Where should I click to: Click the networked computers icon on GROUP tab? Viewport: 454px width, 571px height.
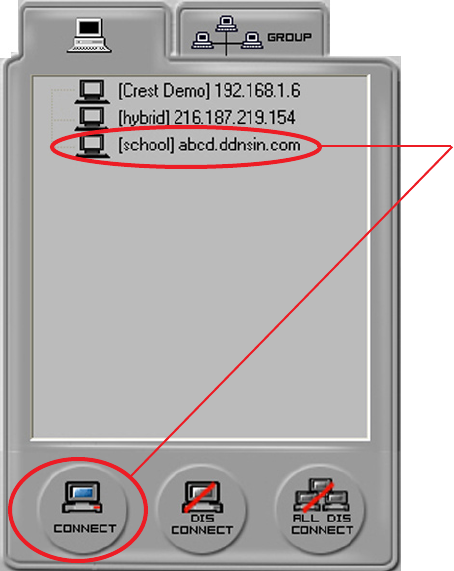click(x=227, y=35)
